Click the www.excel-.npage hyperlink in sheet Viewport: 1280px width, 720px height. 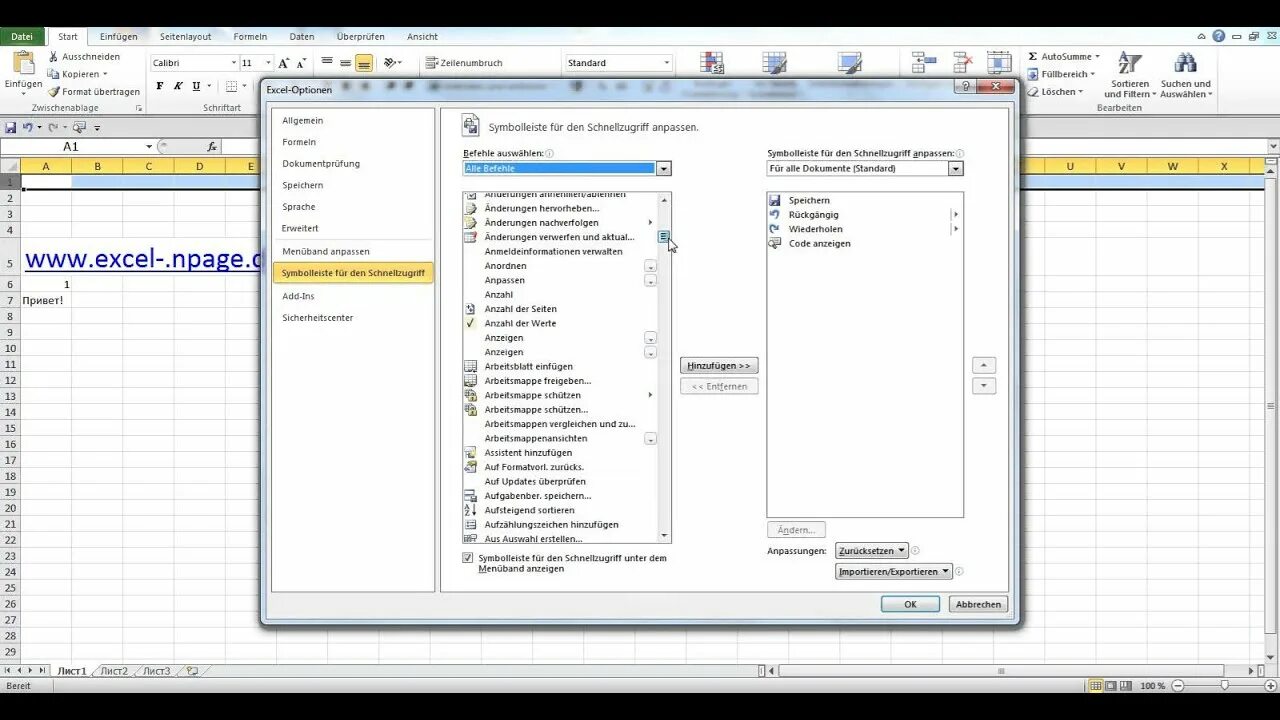tap(142, 259)
